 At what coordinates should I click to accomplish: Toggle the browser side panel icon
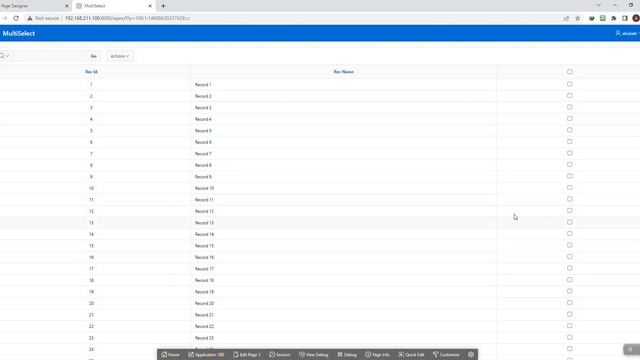pos(624,18)
